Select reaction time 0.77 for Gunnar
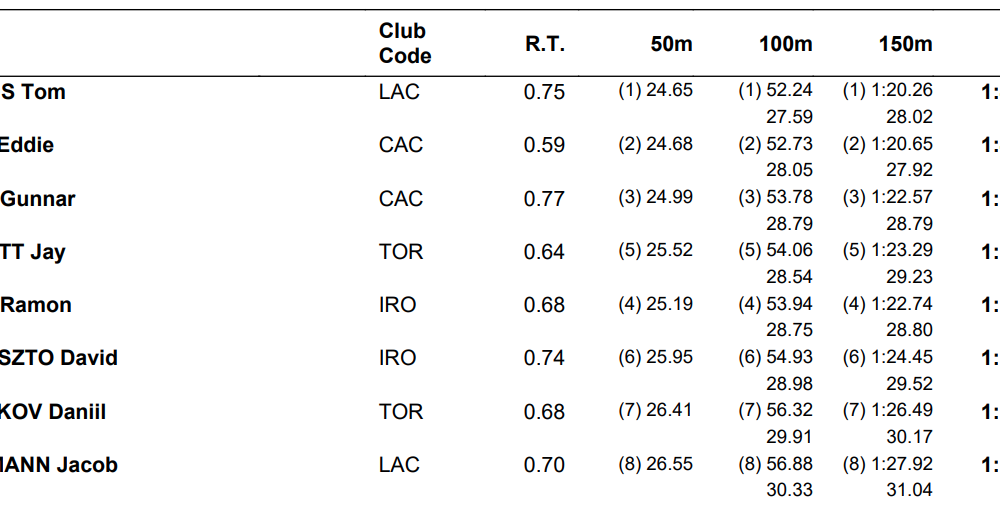The width and height of the screenshot is (1000, 506). (544, 199)
